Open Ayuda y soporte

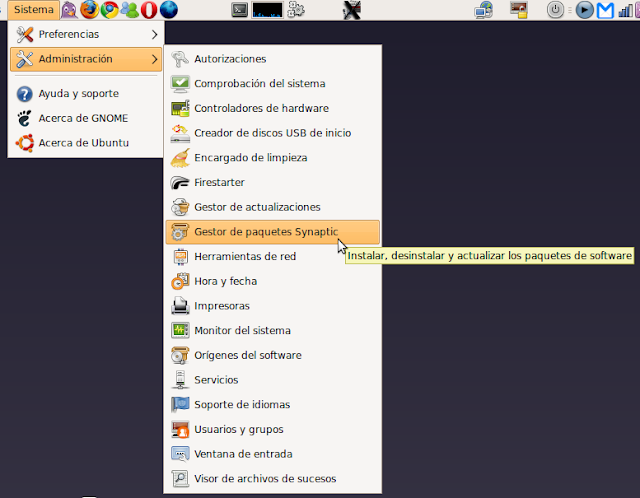point(86,93)
